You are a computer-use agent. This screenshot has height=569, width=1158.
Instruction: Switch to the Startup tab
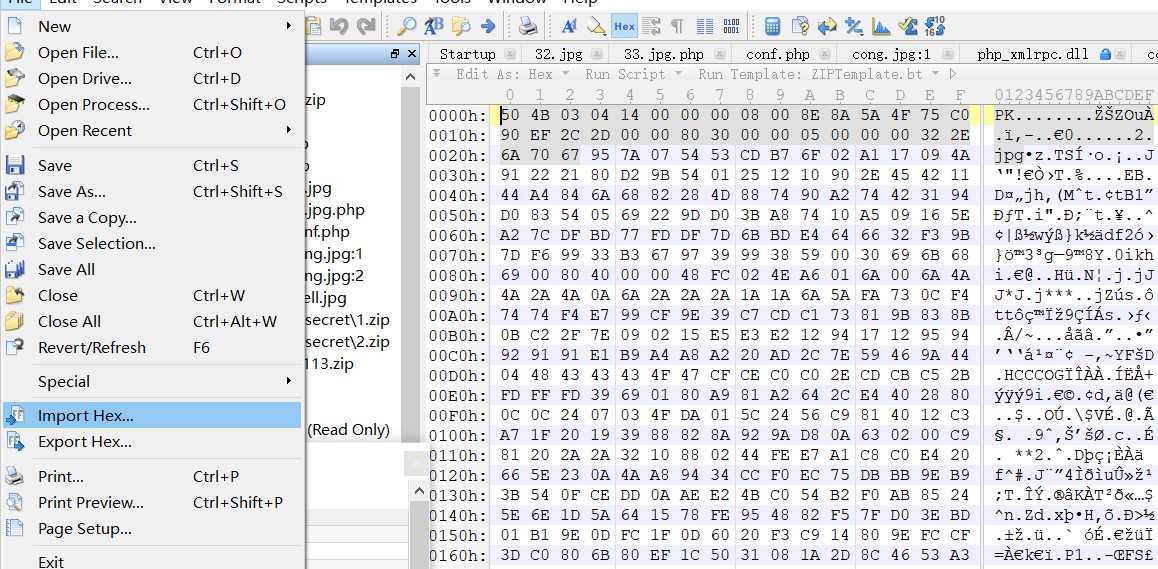click(467, 55)
